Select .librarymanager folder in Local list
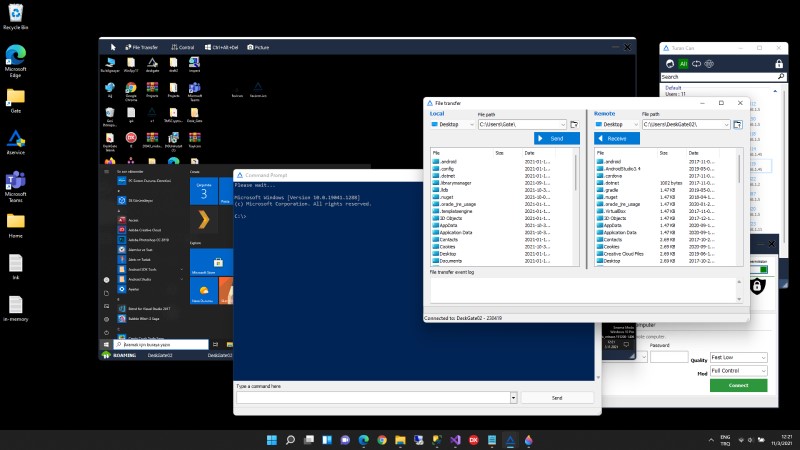Image resolution: width=800 pixels, height=450 pixels. click(x=452, y=183)
